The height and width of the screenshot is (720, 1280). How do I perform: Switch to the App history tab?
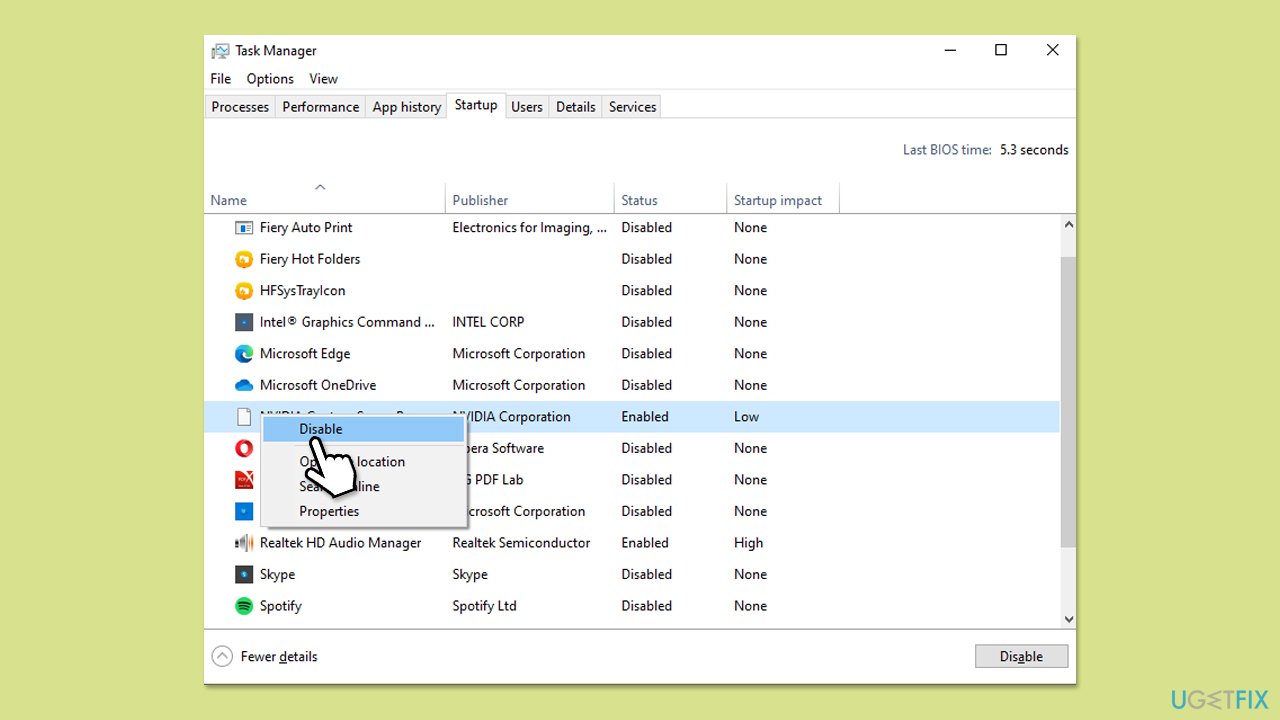click(407, 107)
